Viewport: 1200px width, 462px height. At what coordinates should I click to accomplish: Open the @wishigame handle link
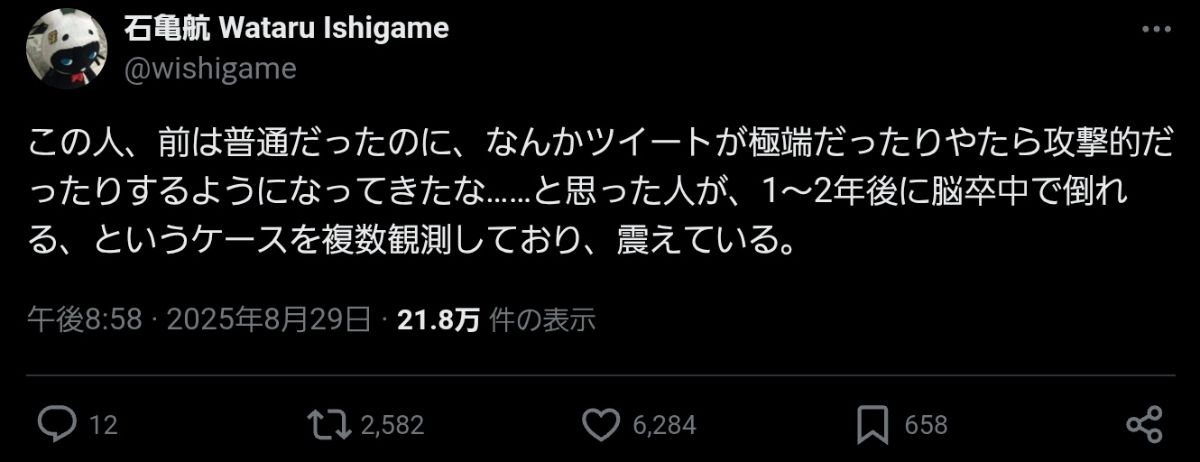point(209,68)
